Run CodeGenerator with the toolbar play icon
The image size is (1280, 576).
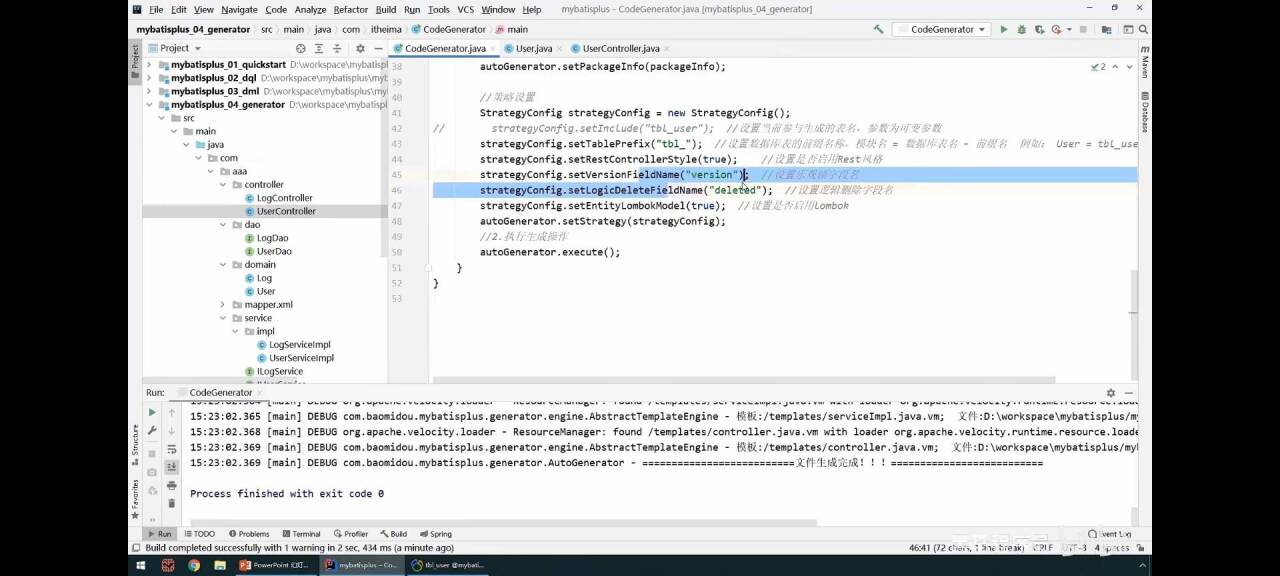[1004, 30]
